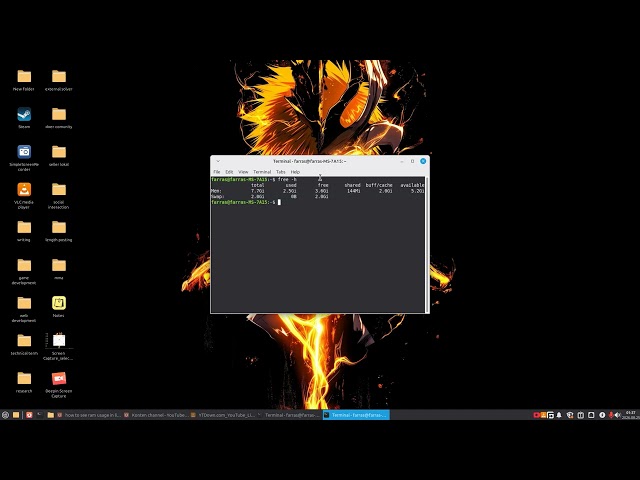This screenshot has width=640, height=480.
Task: Launch the Notes desktop application
Action: coord(58,307)
